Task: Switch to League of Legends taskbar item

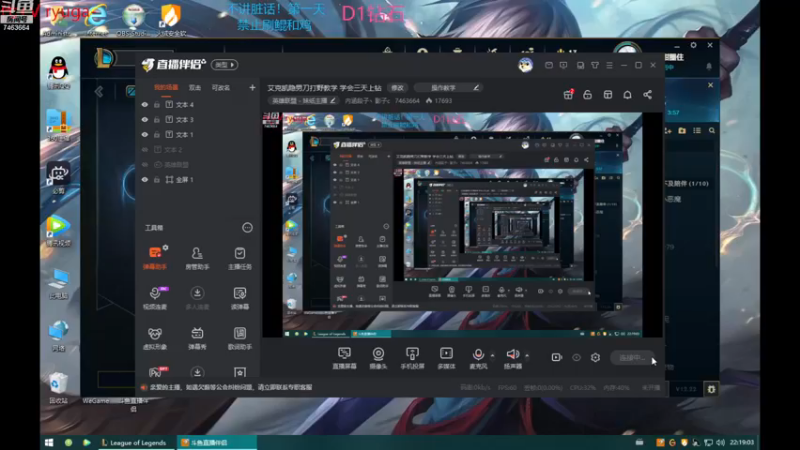Action: 135,442
